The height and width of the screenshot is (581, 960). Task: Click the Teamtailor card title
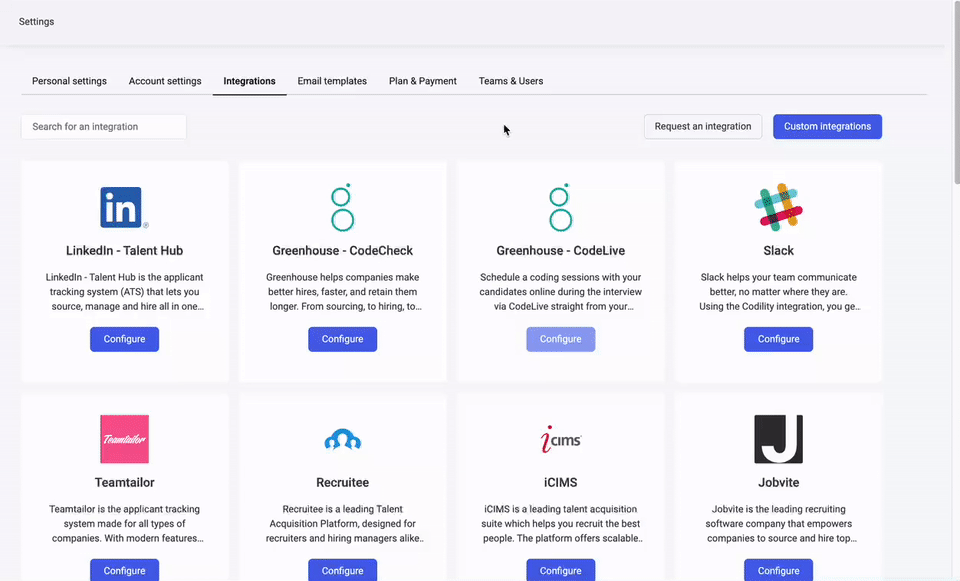tap(124, 482)
